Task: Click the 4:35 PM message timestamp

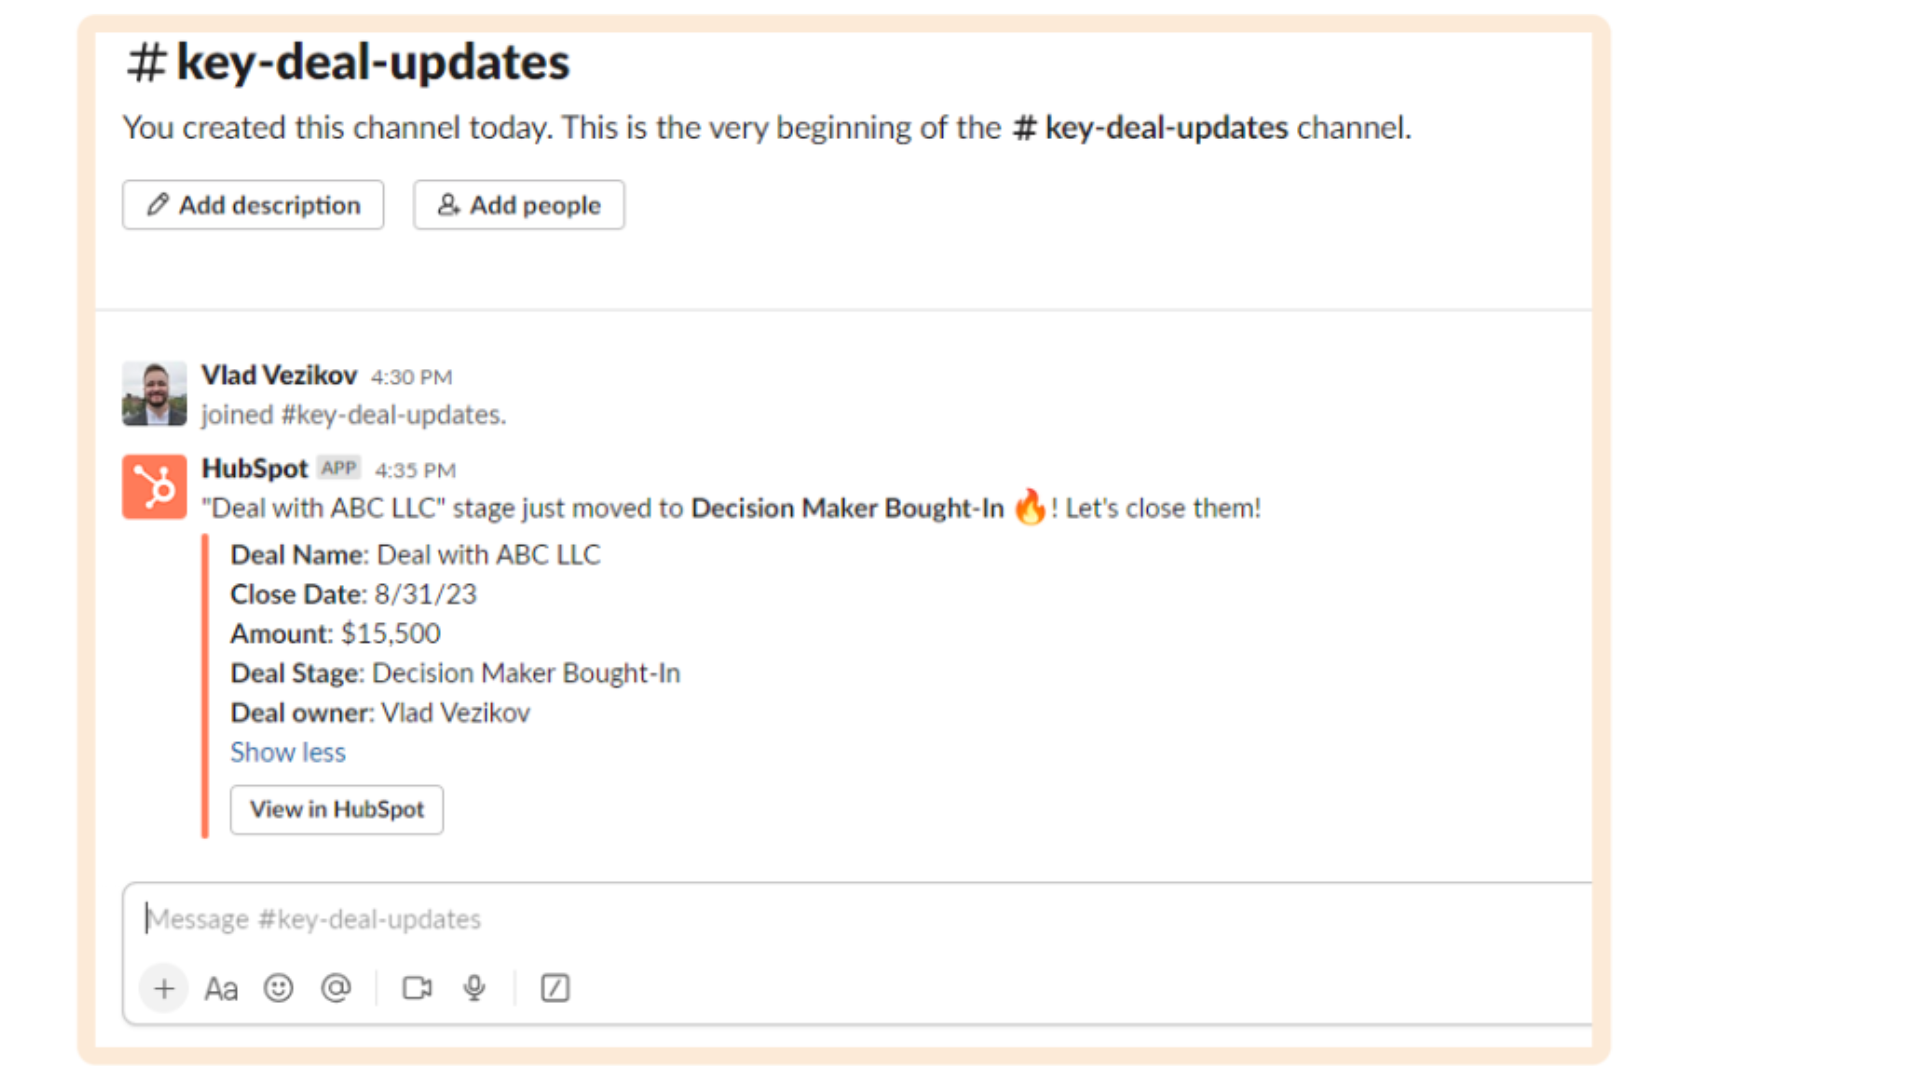Action: 415,470
